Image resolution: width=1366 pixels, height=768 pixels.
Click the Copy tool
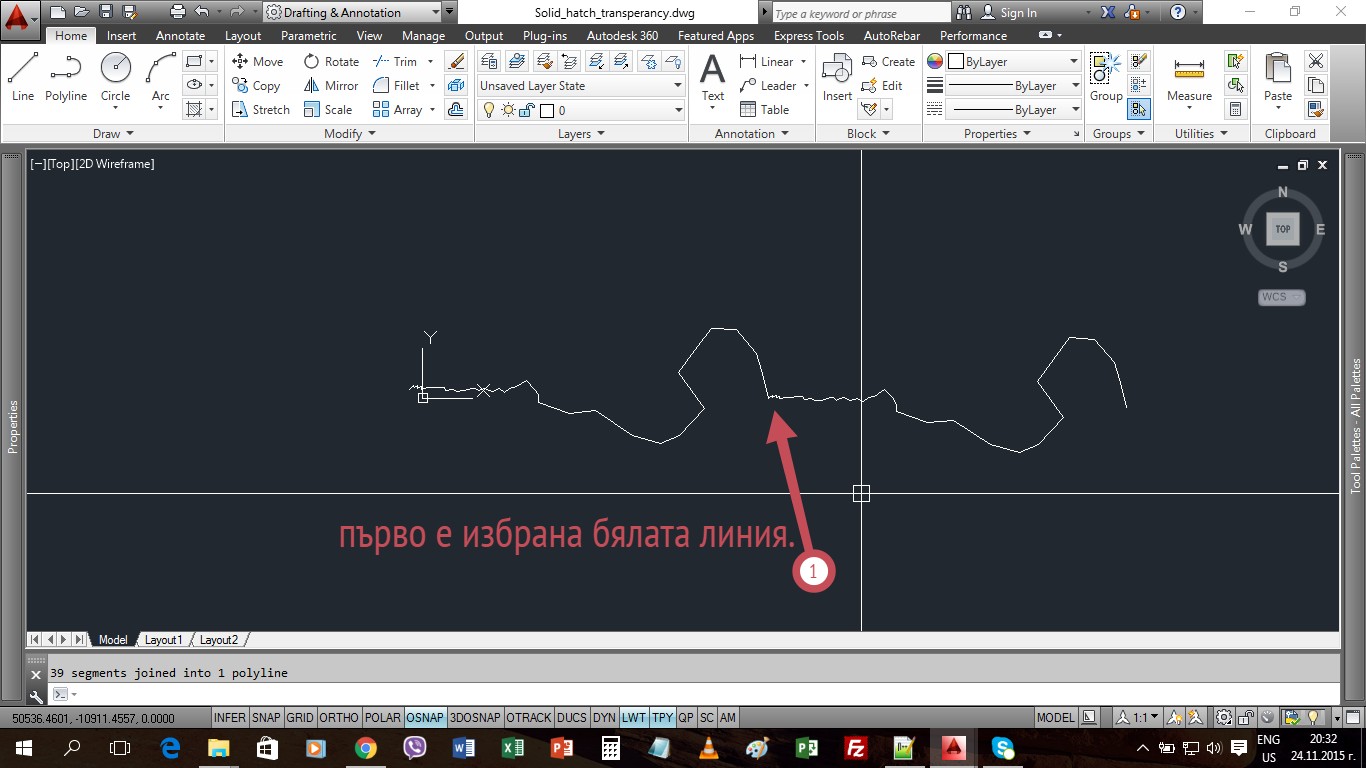(x=256, y=86)
